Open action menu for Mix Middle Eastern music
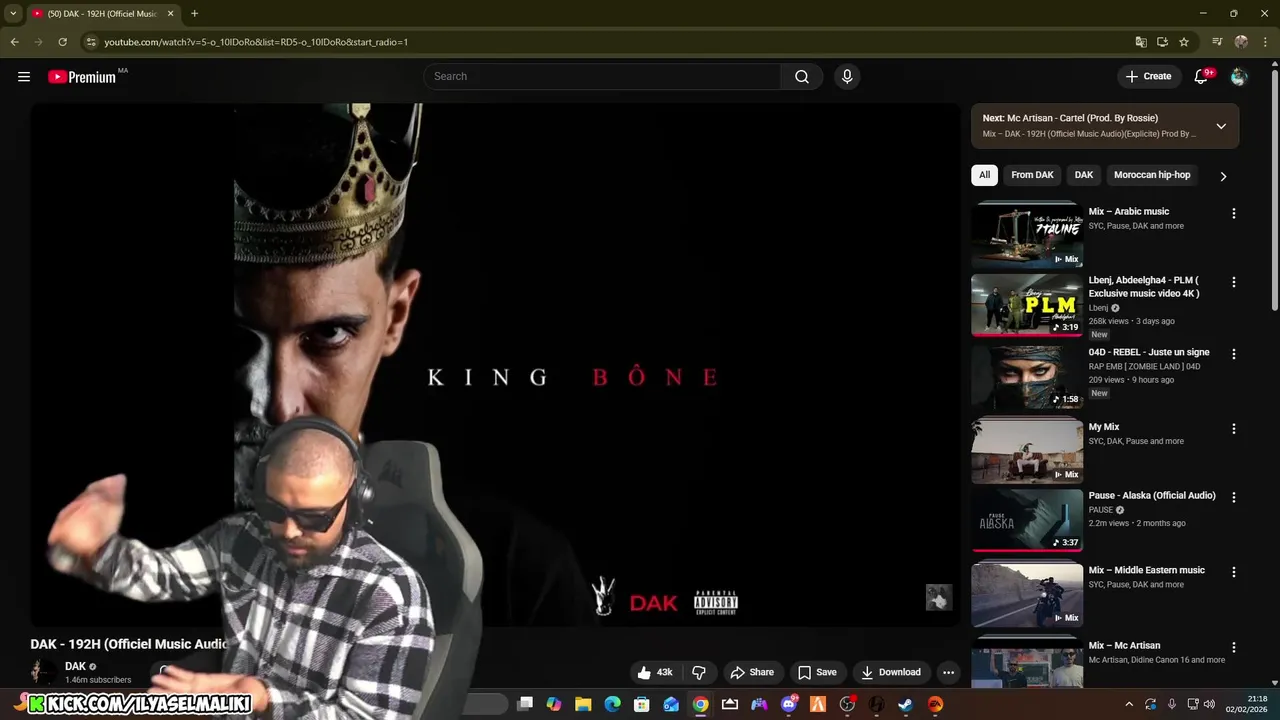1280x720 pixels. point(1233,572)
